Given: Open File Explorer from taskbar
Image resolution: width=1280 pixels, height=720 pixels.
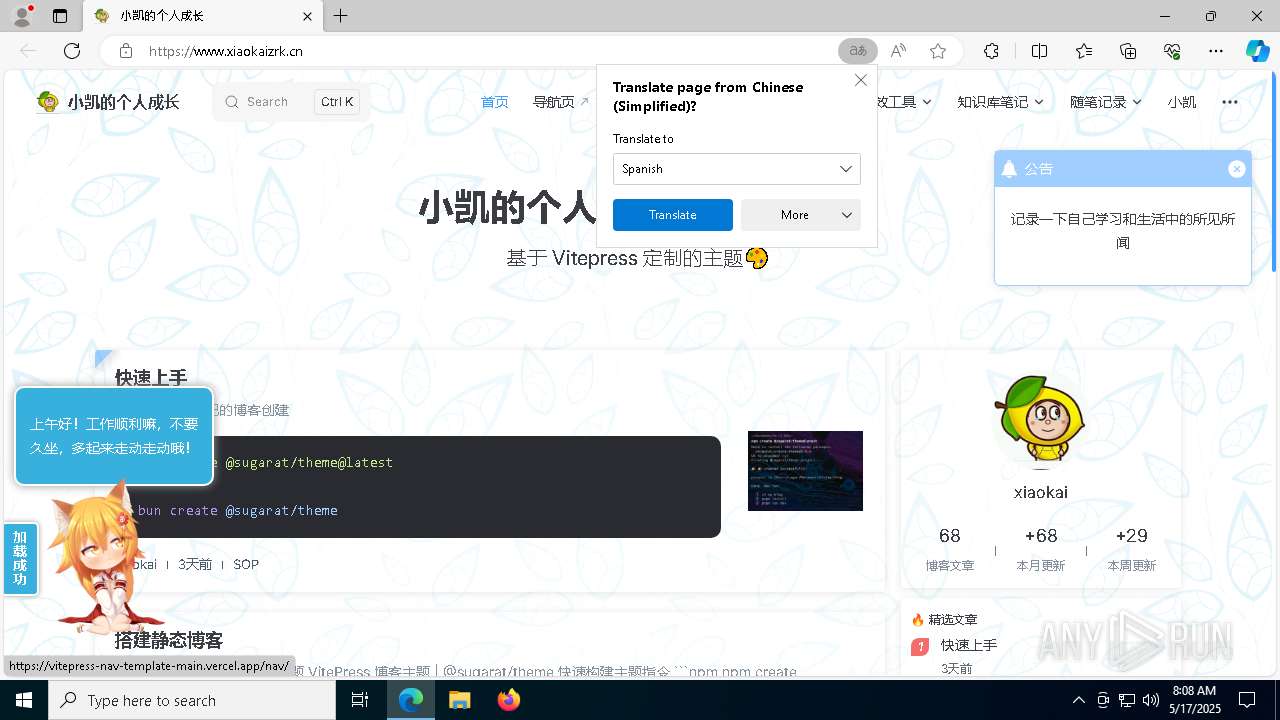Looking at the screenshot, I should [459, 700].
